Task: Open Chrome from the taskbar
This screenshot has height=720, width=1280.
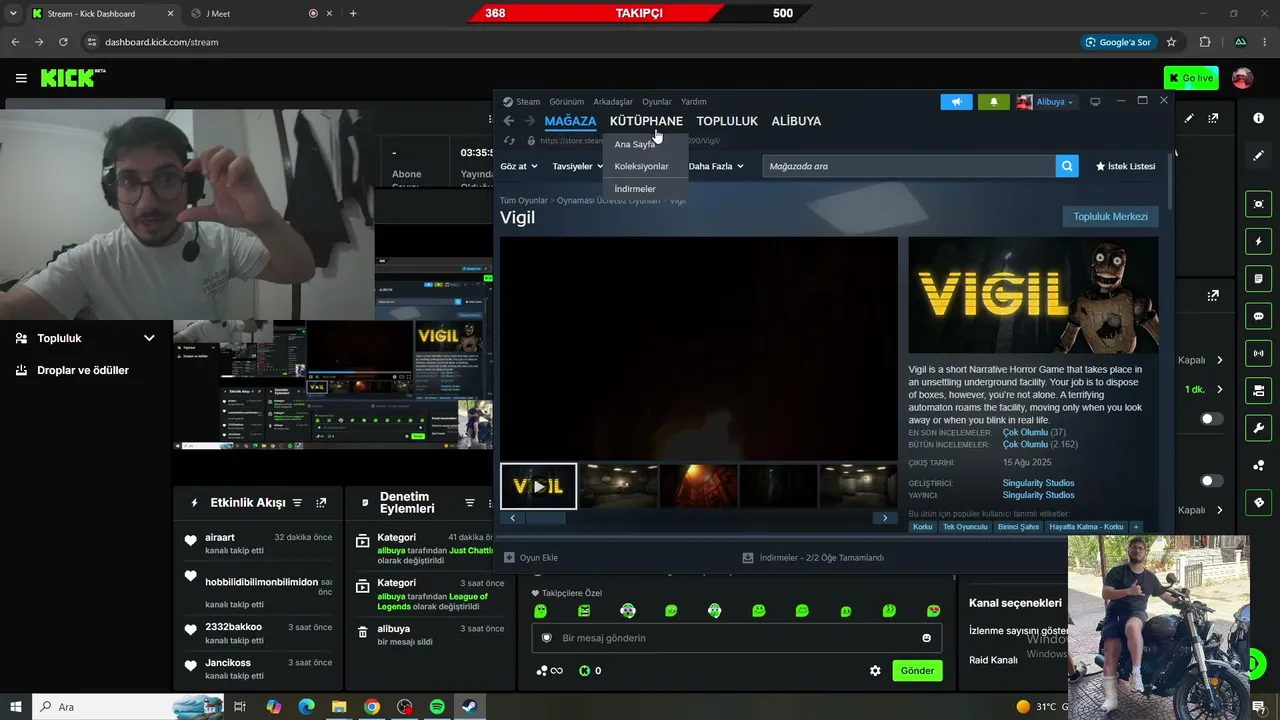Action: pos(372,707)
